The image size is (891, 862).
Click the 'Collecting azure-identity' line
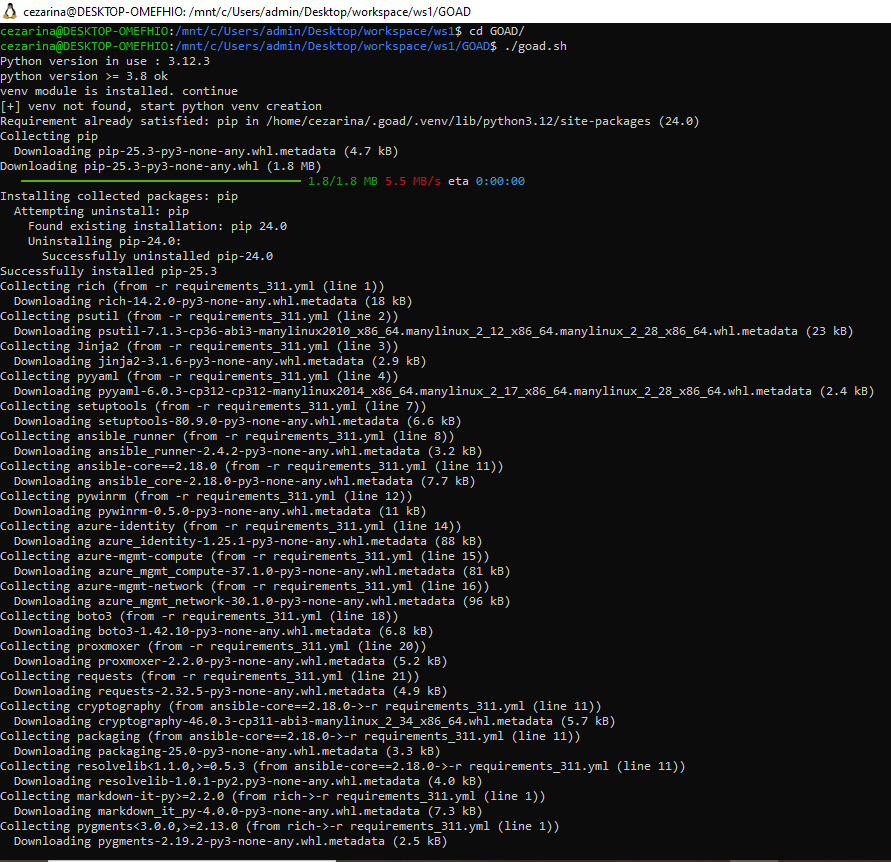click(x=230, y=526)
